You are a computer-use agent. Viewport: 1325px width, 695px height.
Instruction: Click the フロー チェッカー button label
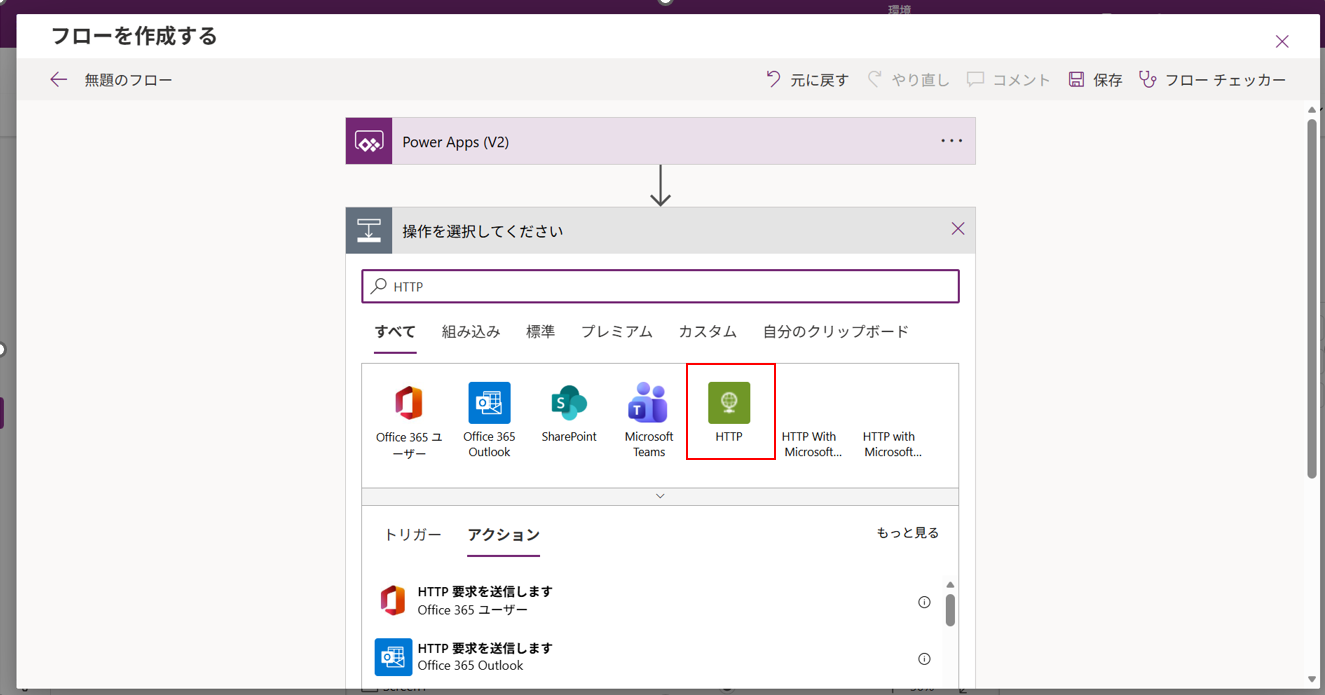[1226, 80]
